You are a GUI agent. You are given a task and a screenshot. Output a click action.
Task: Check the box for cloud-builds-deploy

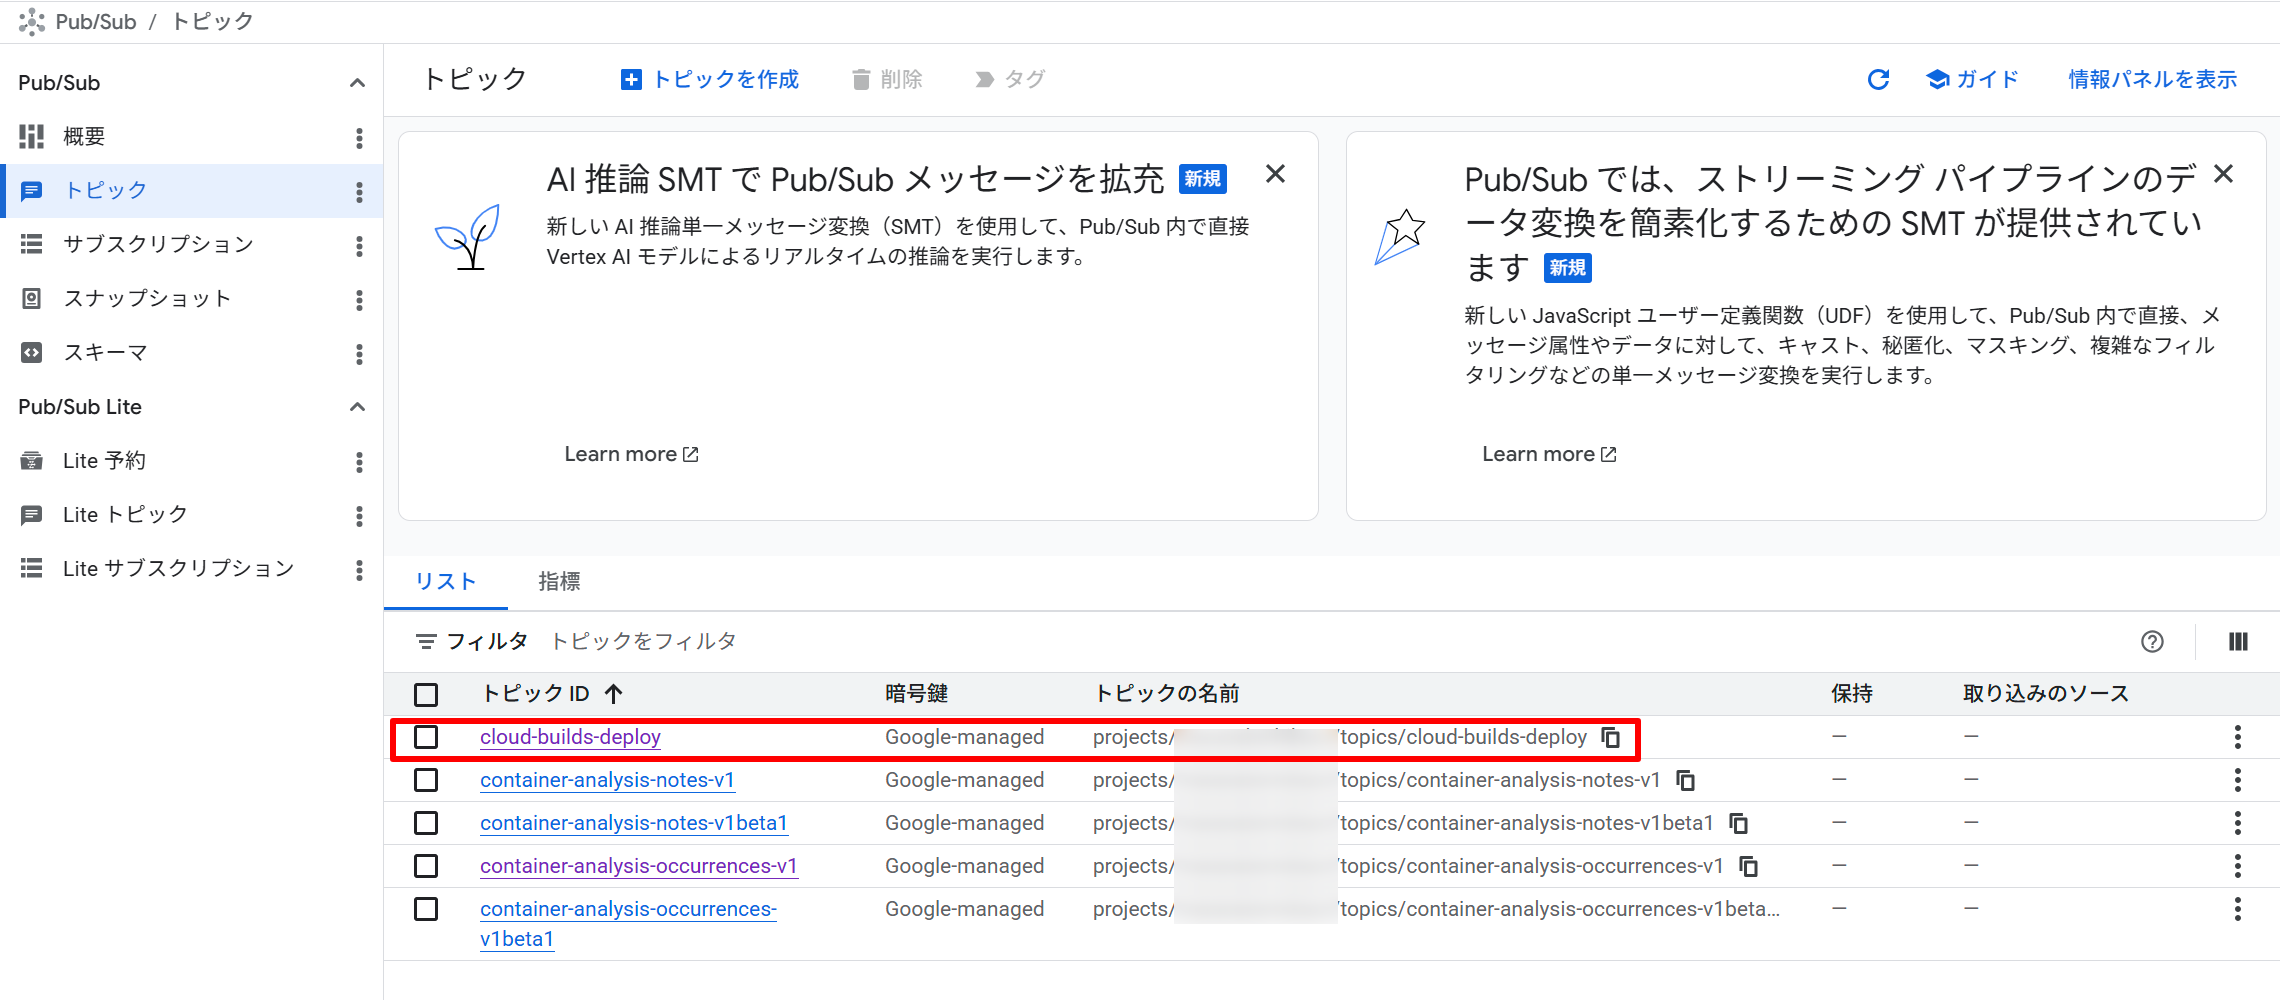pos(426,737)
